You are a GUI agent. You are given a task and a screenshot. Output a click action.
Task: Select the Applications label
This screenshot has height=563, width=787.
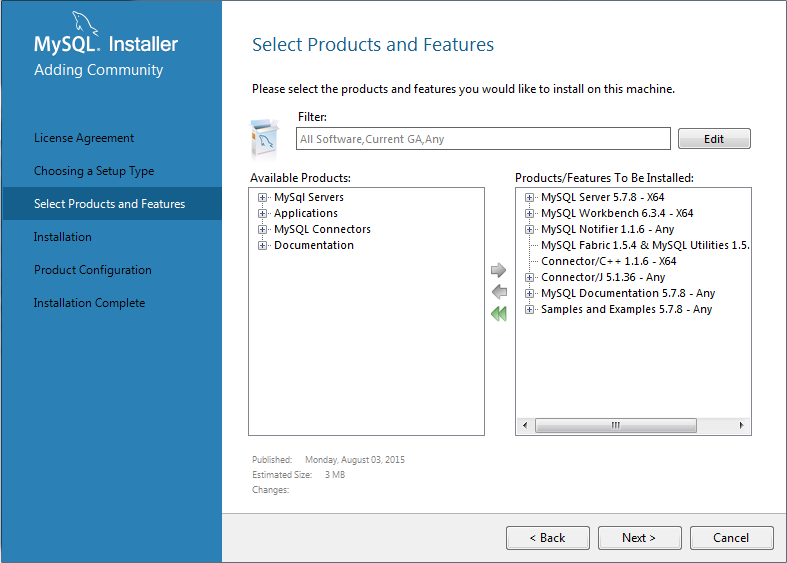point(306,213)
